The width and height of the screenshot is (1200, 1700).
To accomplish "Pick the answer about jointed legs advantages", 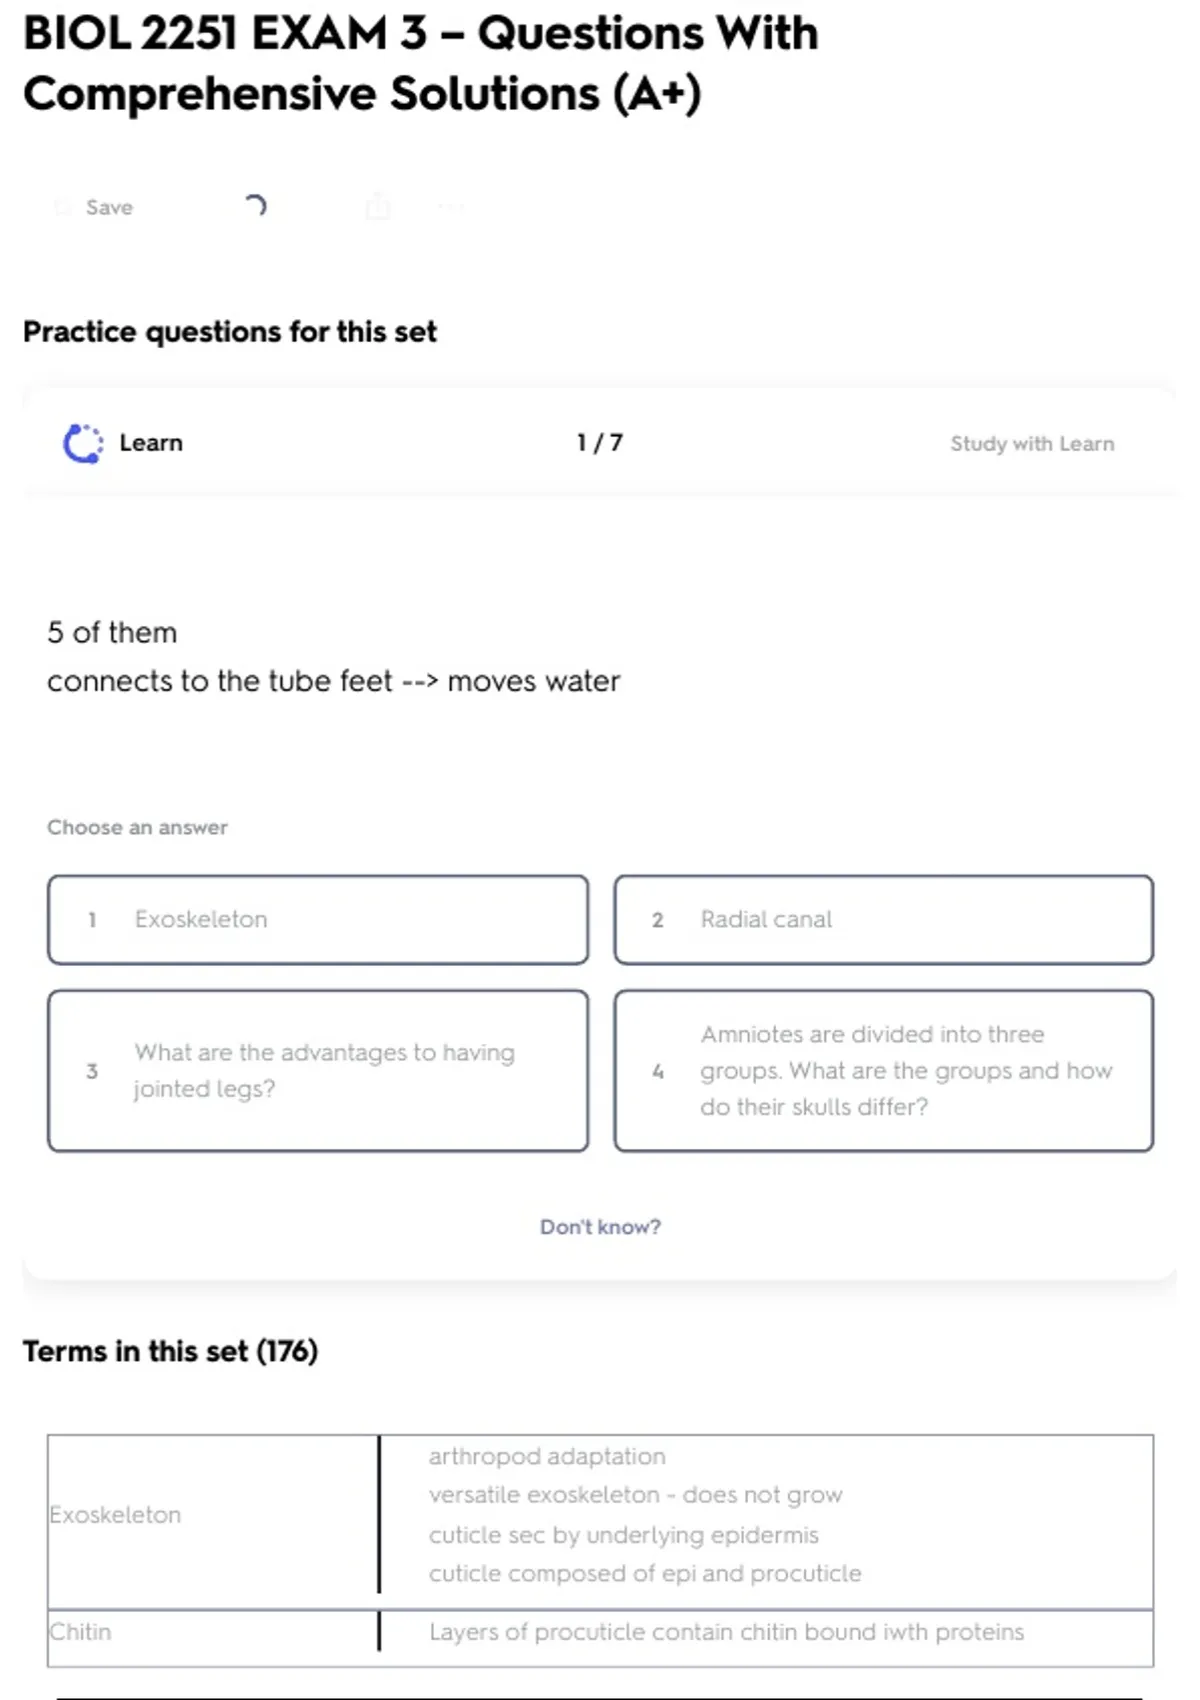I will [317, 1070].
